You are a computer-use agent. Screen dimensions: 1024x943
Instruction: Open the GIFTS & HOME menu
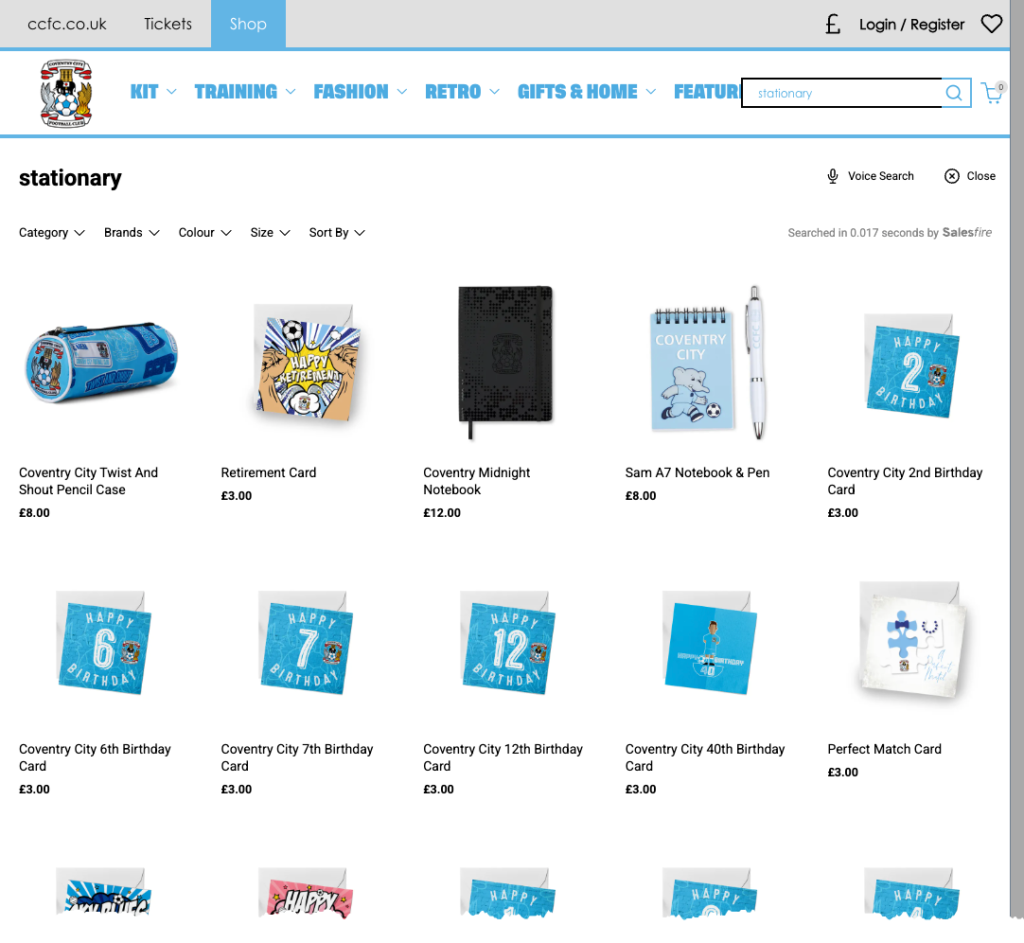pos(586,92)
